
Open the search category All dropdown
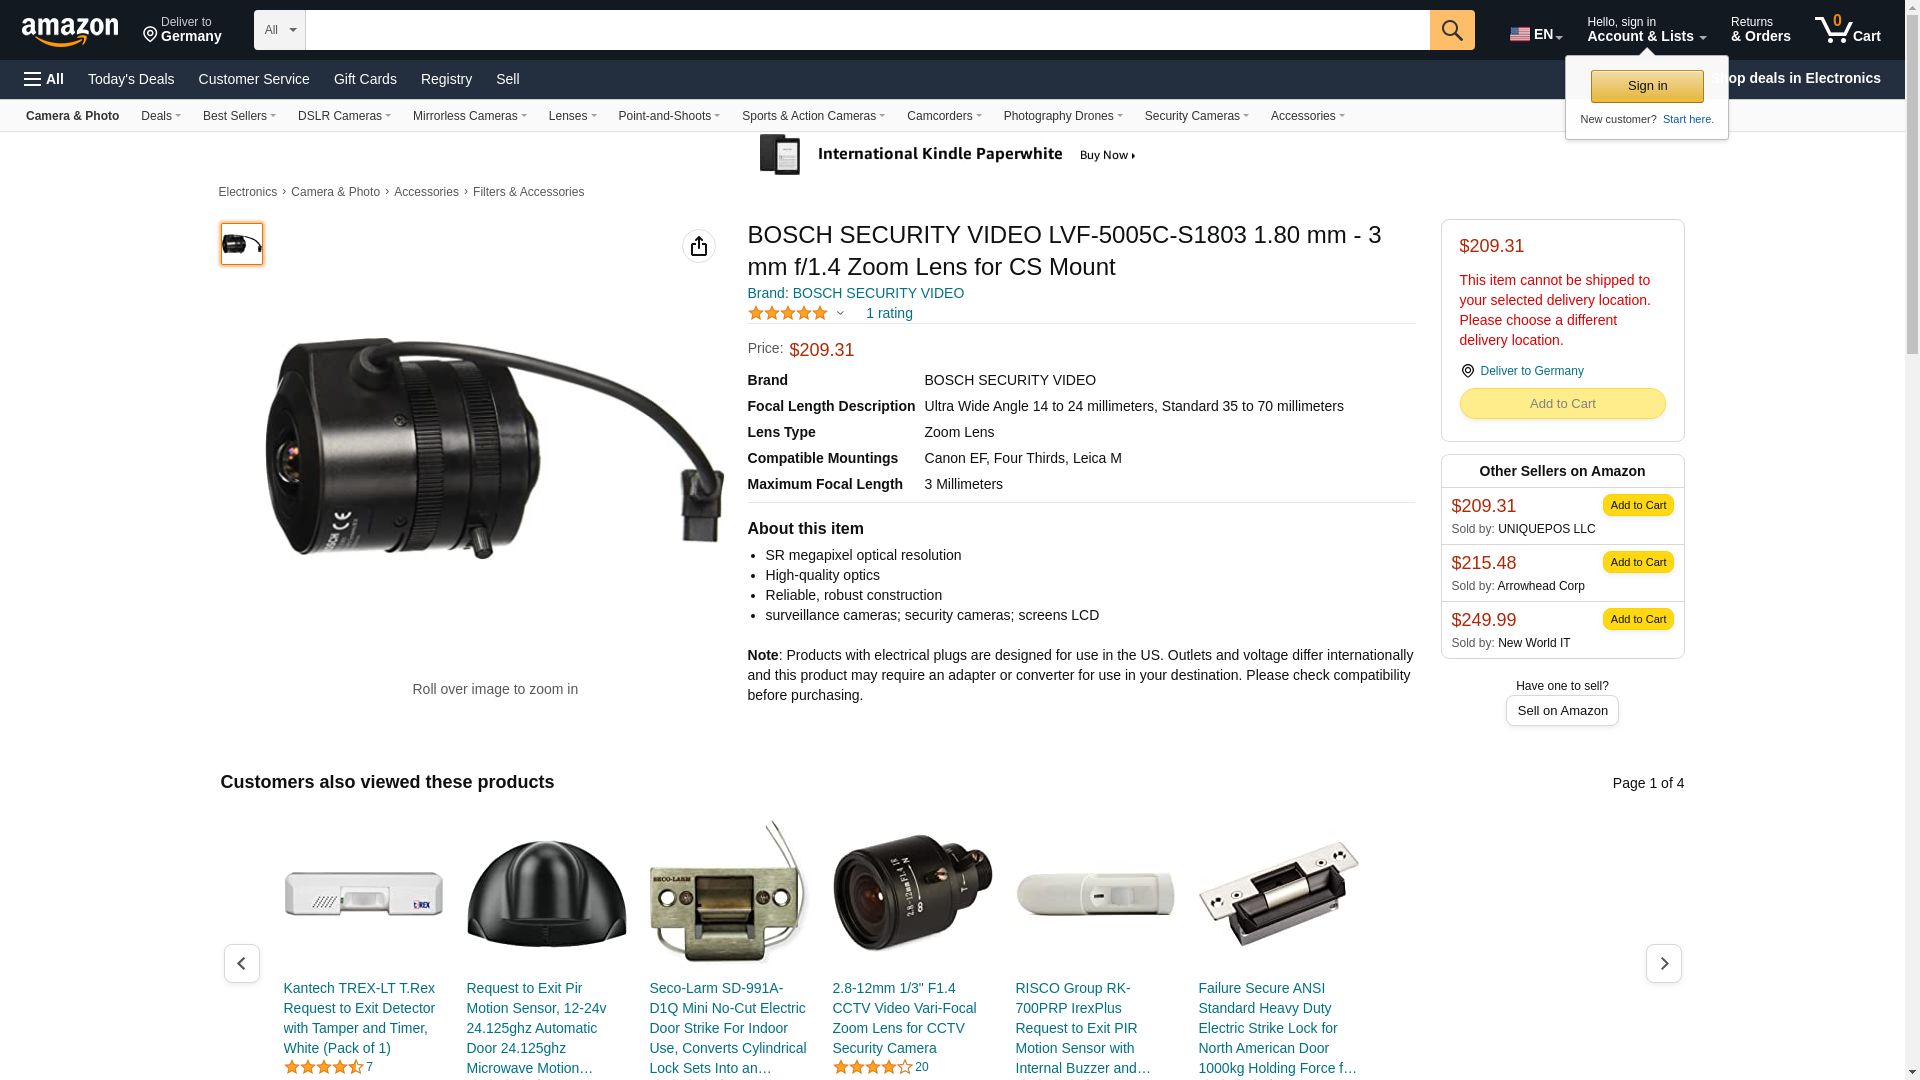pyautogui.click(x=280, y=30)
